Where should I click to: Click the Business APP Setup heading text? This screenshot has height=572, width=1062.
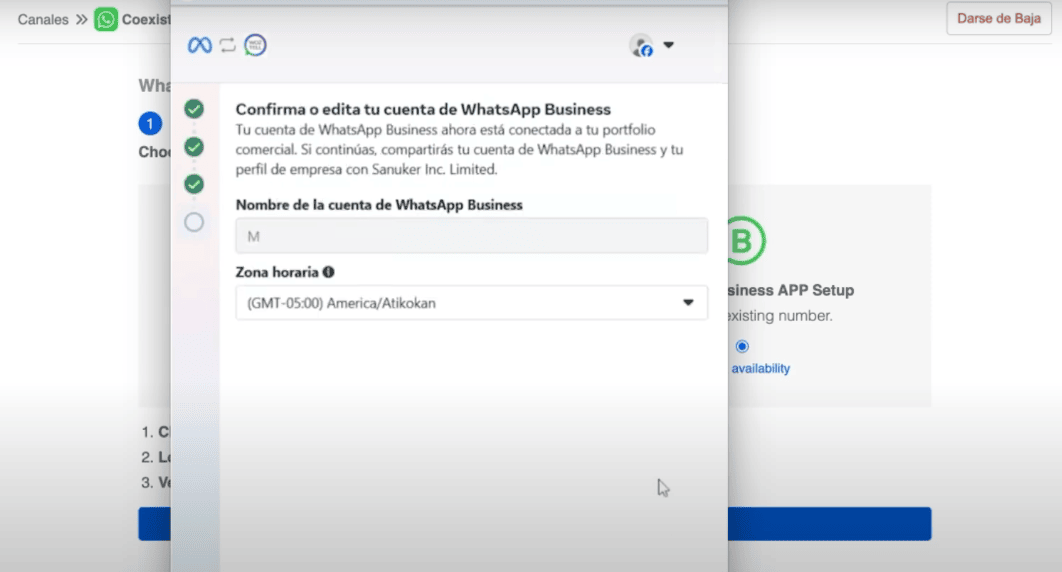point(791,290)
